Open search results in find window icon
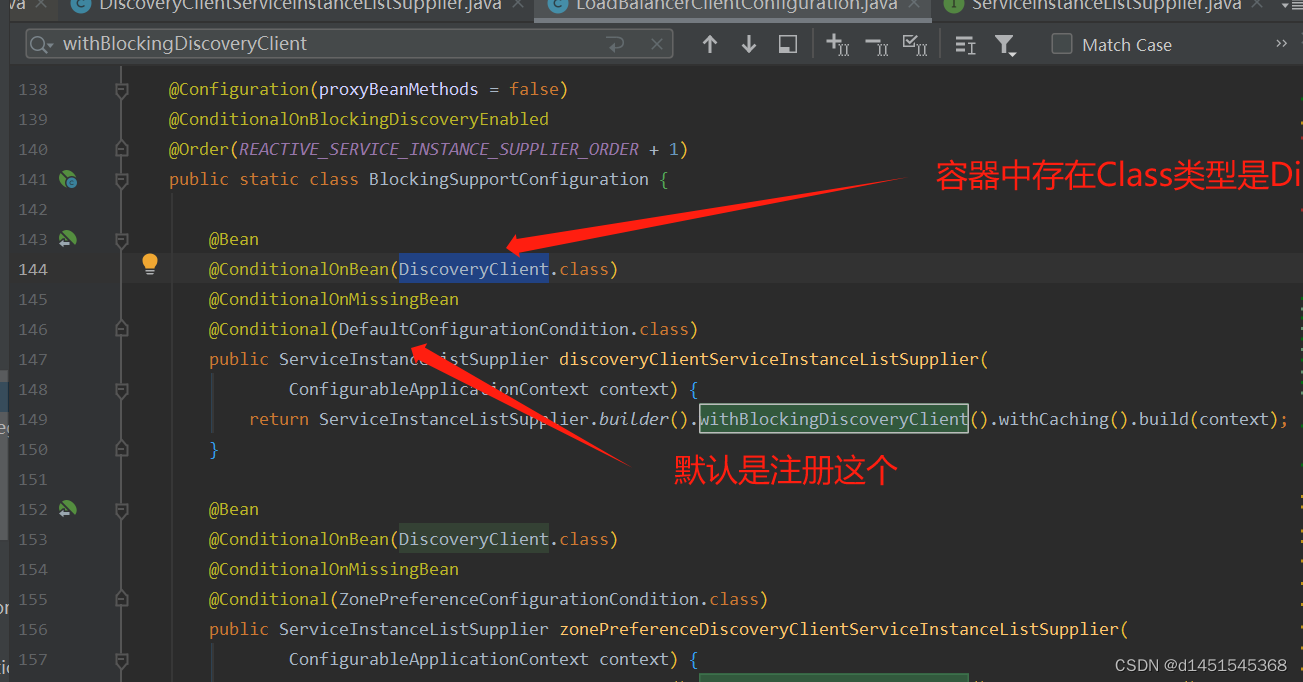Image resolution: width=1303 pixels, height=682 pixels. coord(788,44)
